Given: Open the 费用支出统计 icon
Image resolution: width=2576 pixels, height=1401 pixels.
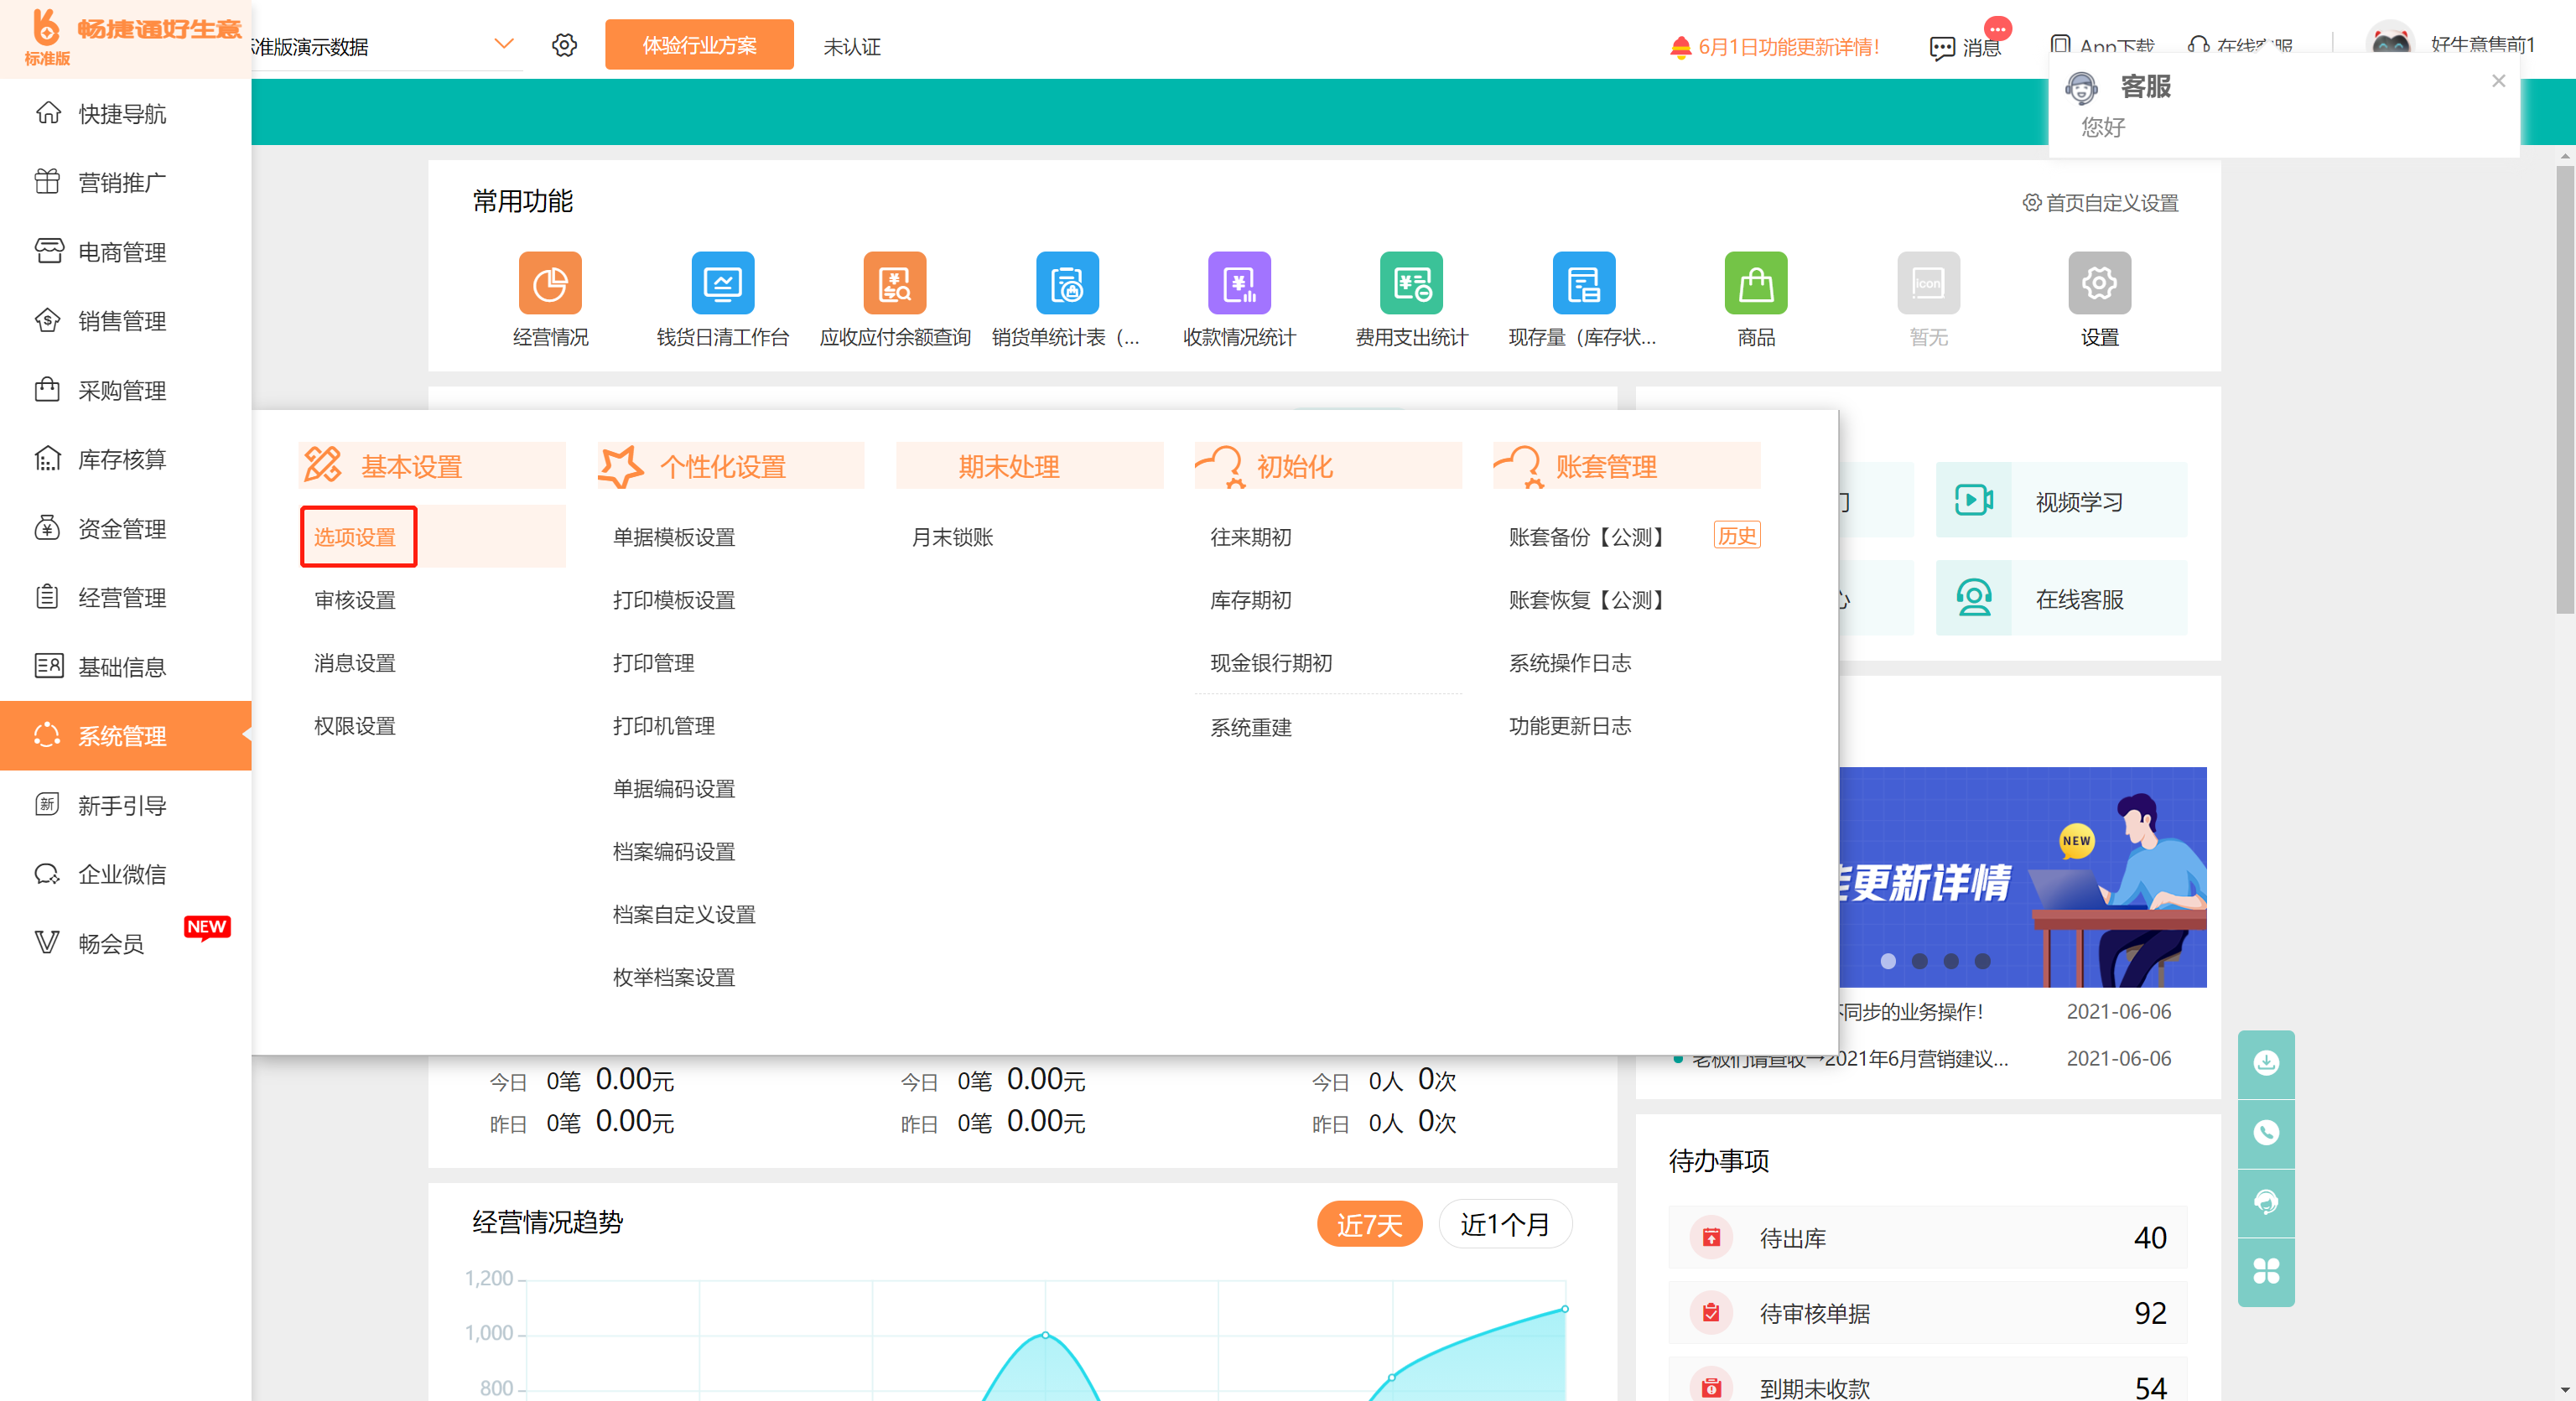Looking at the screenshot, I should tap(1411, 283).
